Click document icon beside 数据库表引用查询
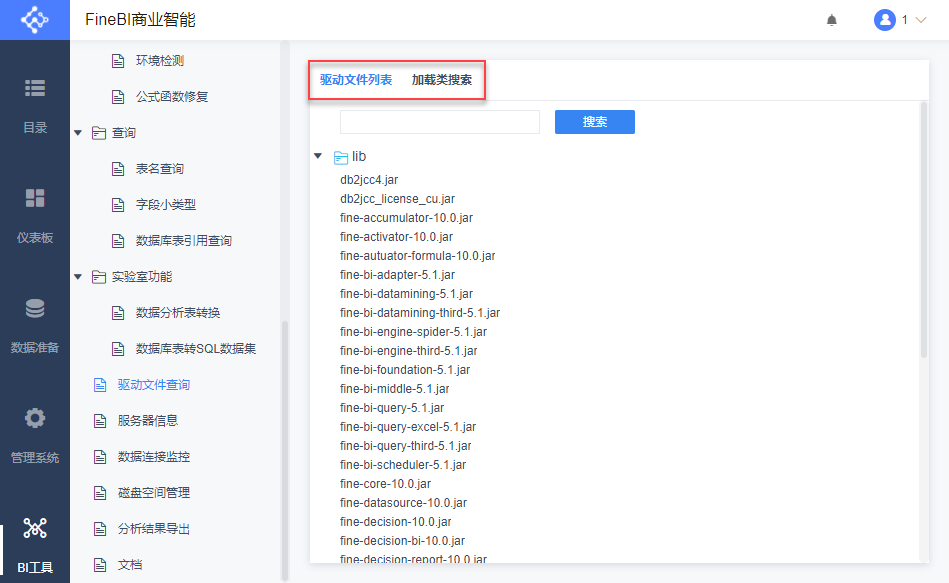 point(118,241)
